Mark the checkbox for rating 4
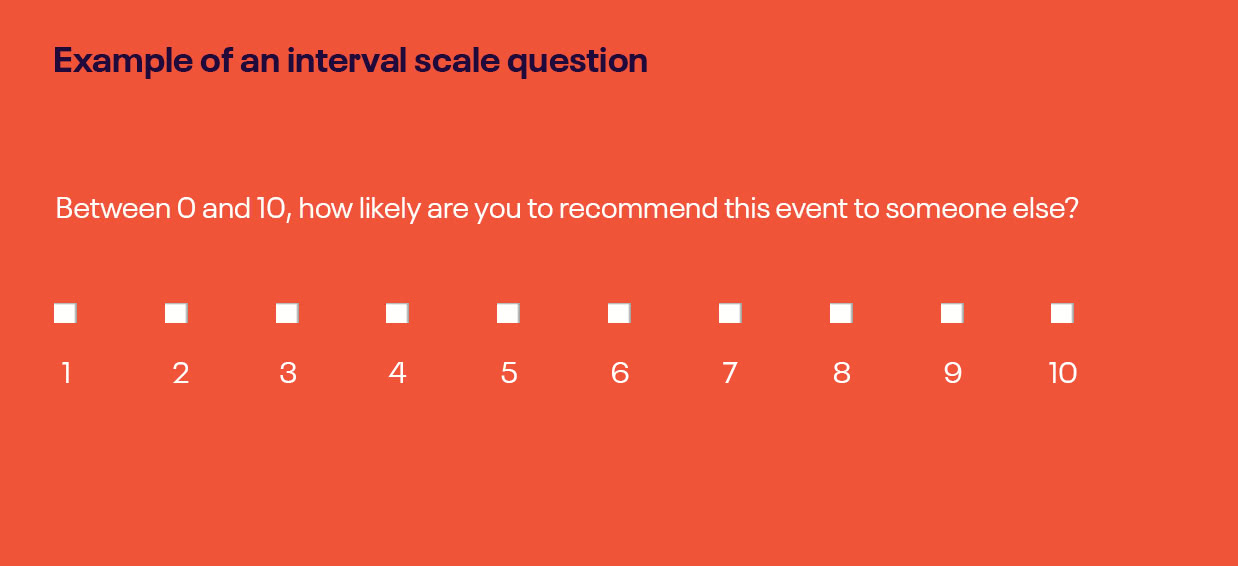This screenshot has width=1238, height=566. [397, 313]
